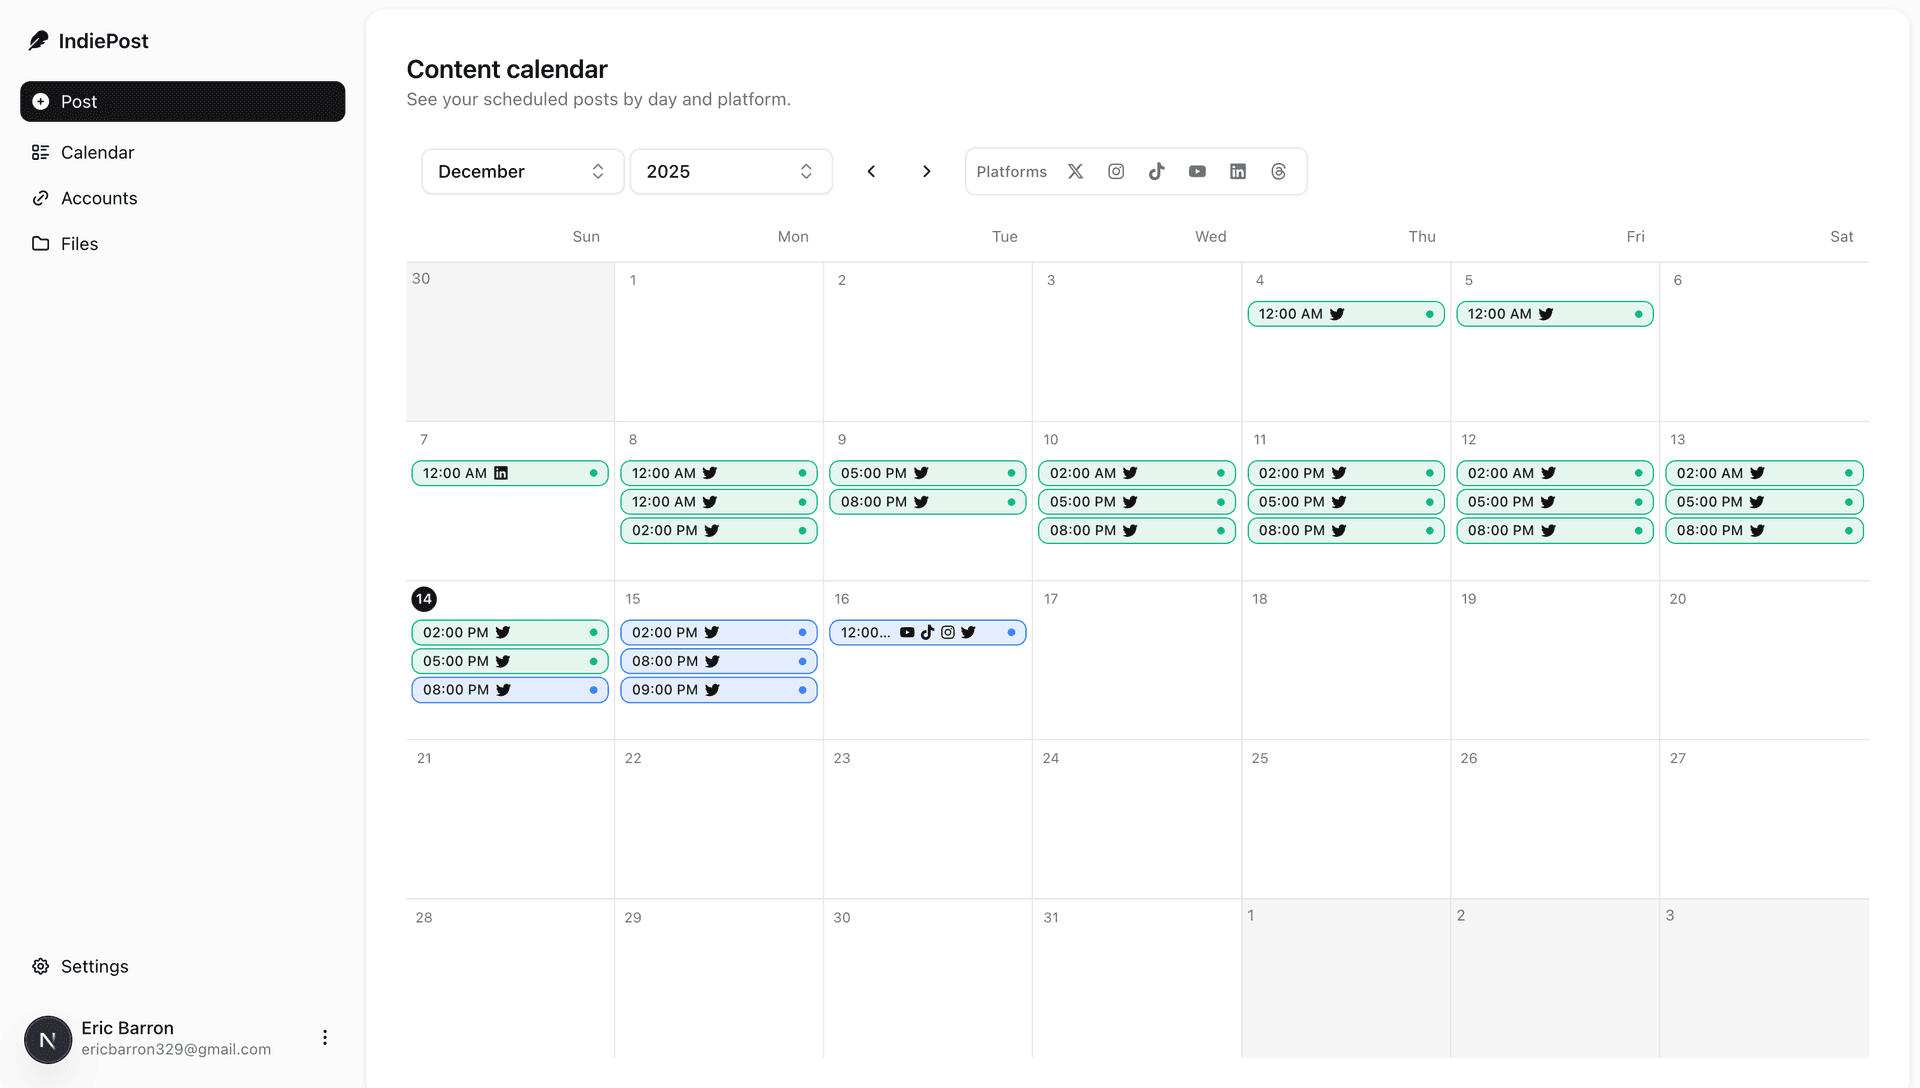The width and height of the screenshot is (1920, 1088).
Task: Go to next month with right chevron
Action: point(926,171)
